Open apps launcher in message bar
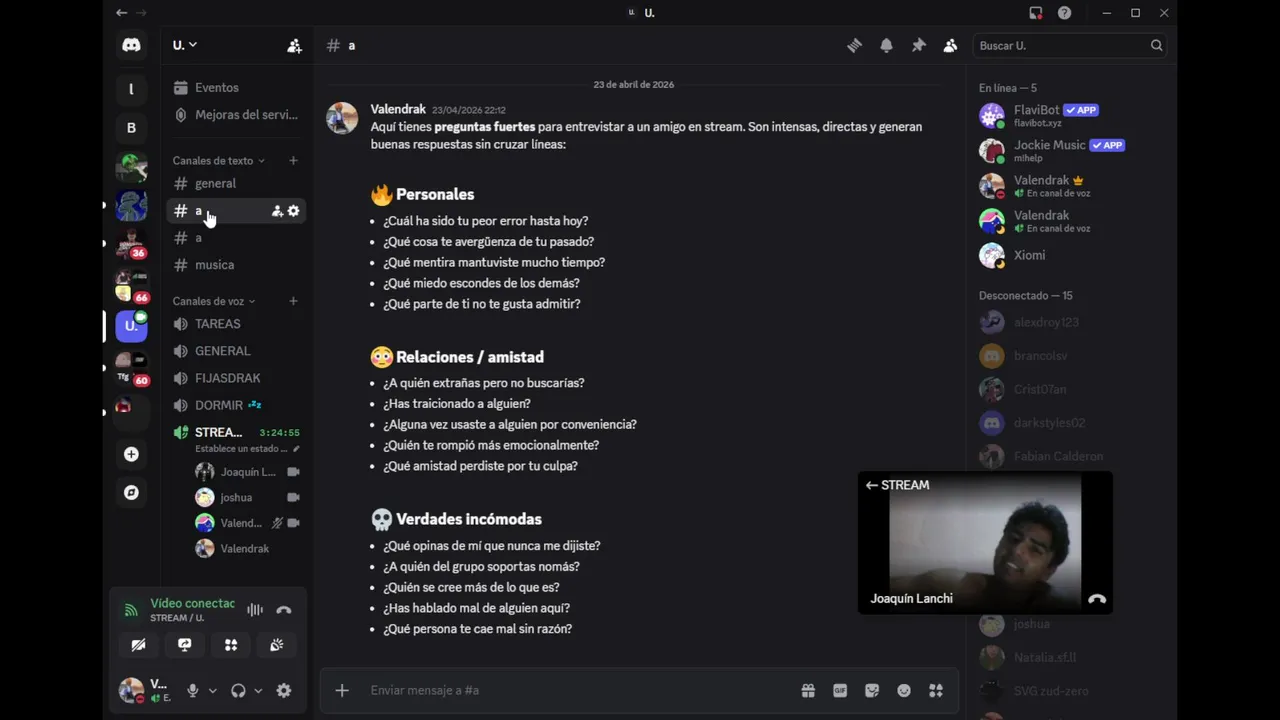The height and width of the screenshot is (720, 1280). click(x=936, y=690)
